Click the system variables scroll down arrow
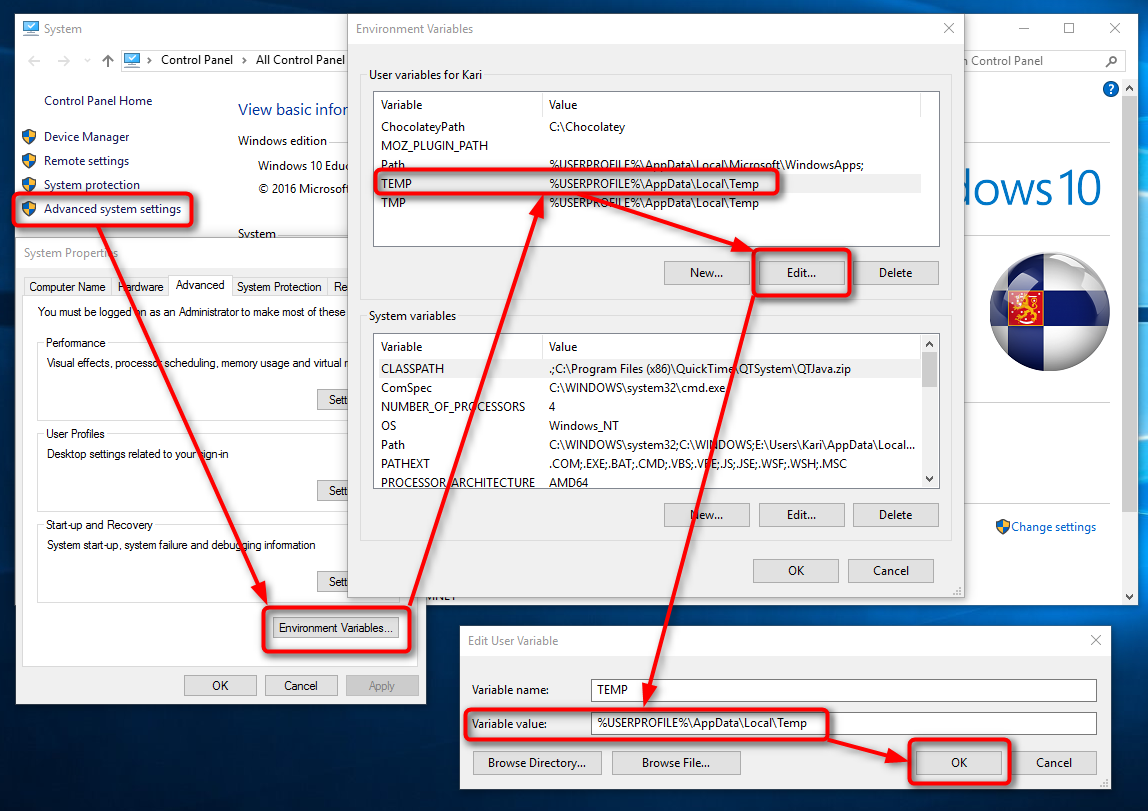This screenshot has width=1148, height=811. pos(929,479)
